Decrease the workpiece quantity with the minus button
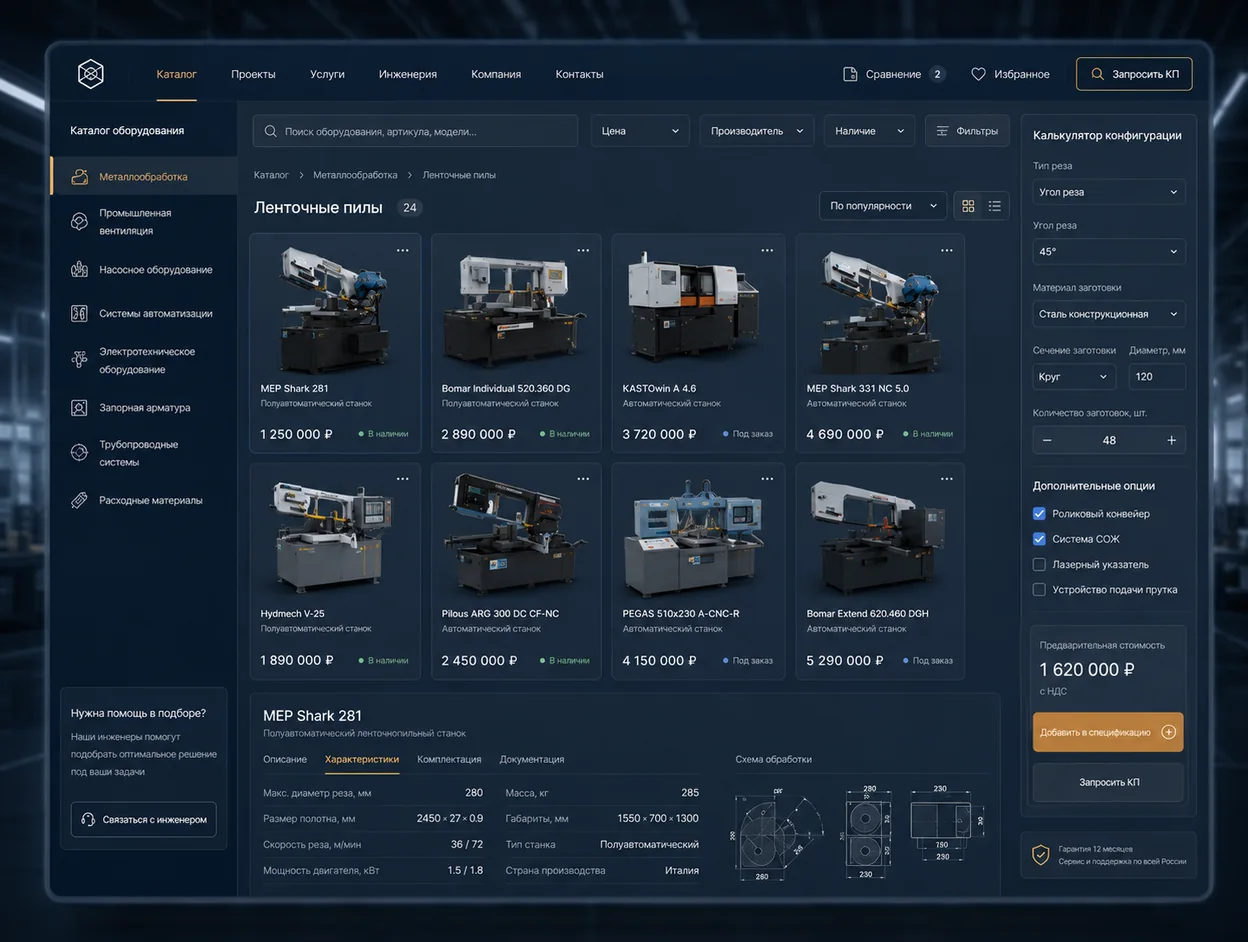Screen dimensions: 1248x942 tap(1047, 440)
